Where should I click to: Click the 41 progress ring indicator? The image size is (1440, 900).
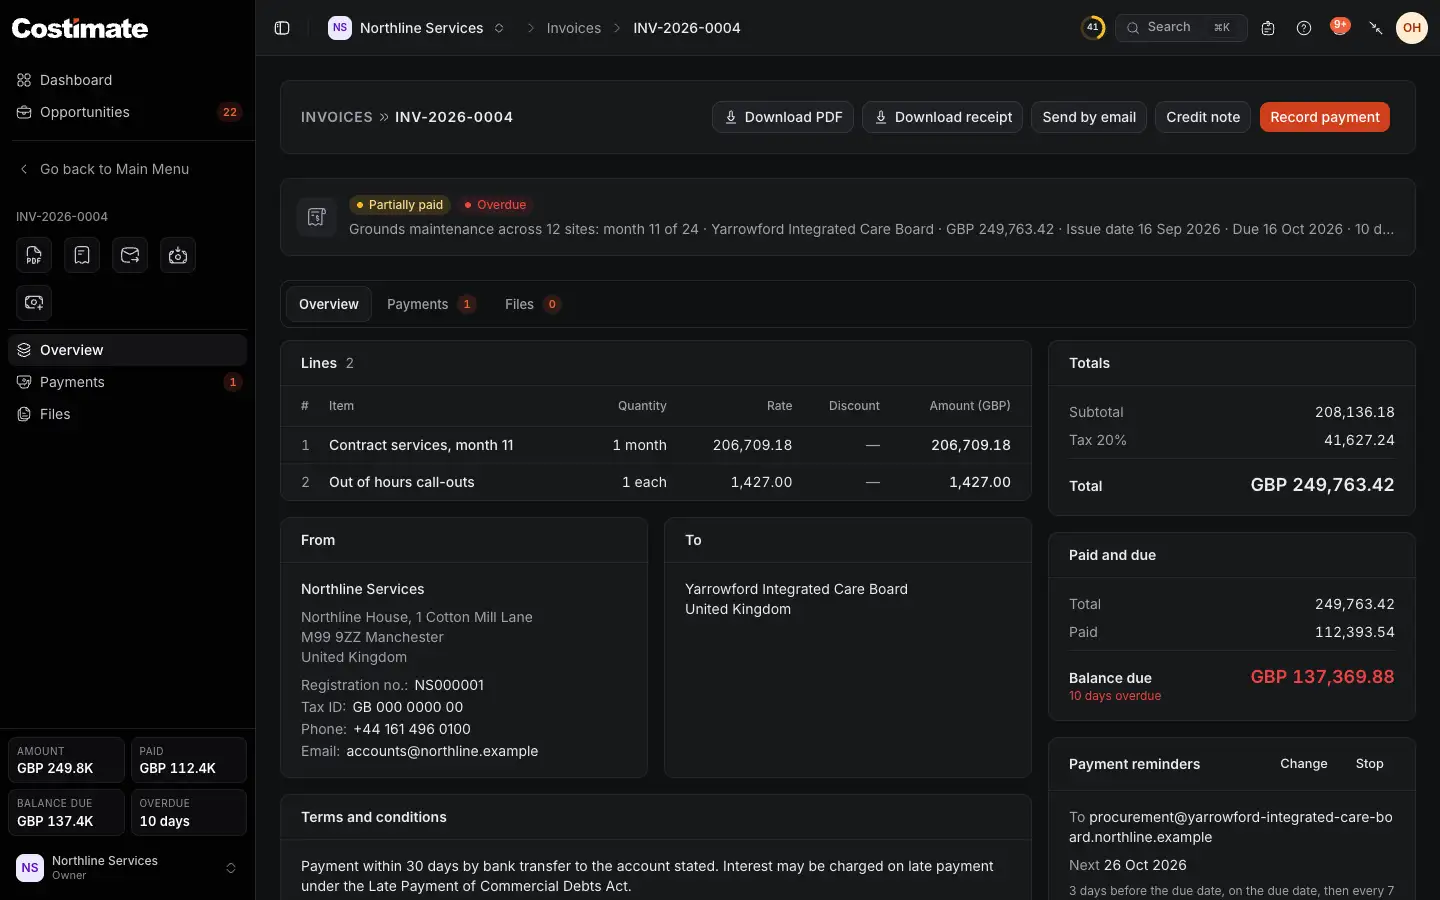tap(1093, 28)
